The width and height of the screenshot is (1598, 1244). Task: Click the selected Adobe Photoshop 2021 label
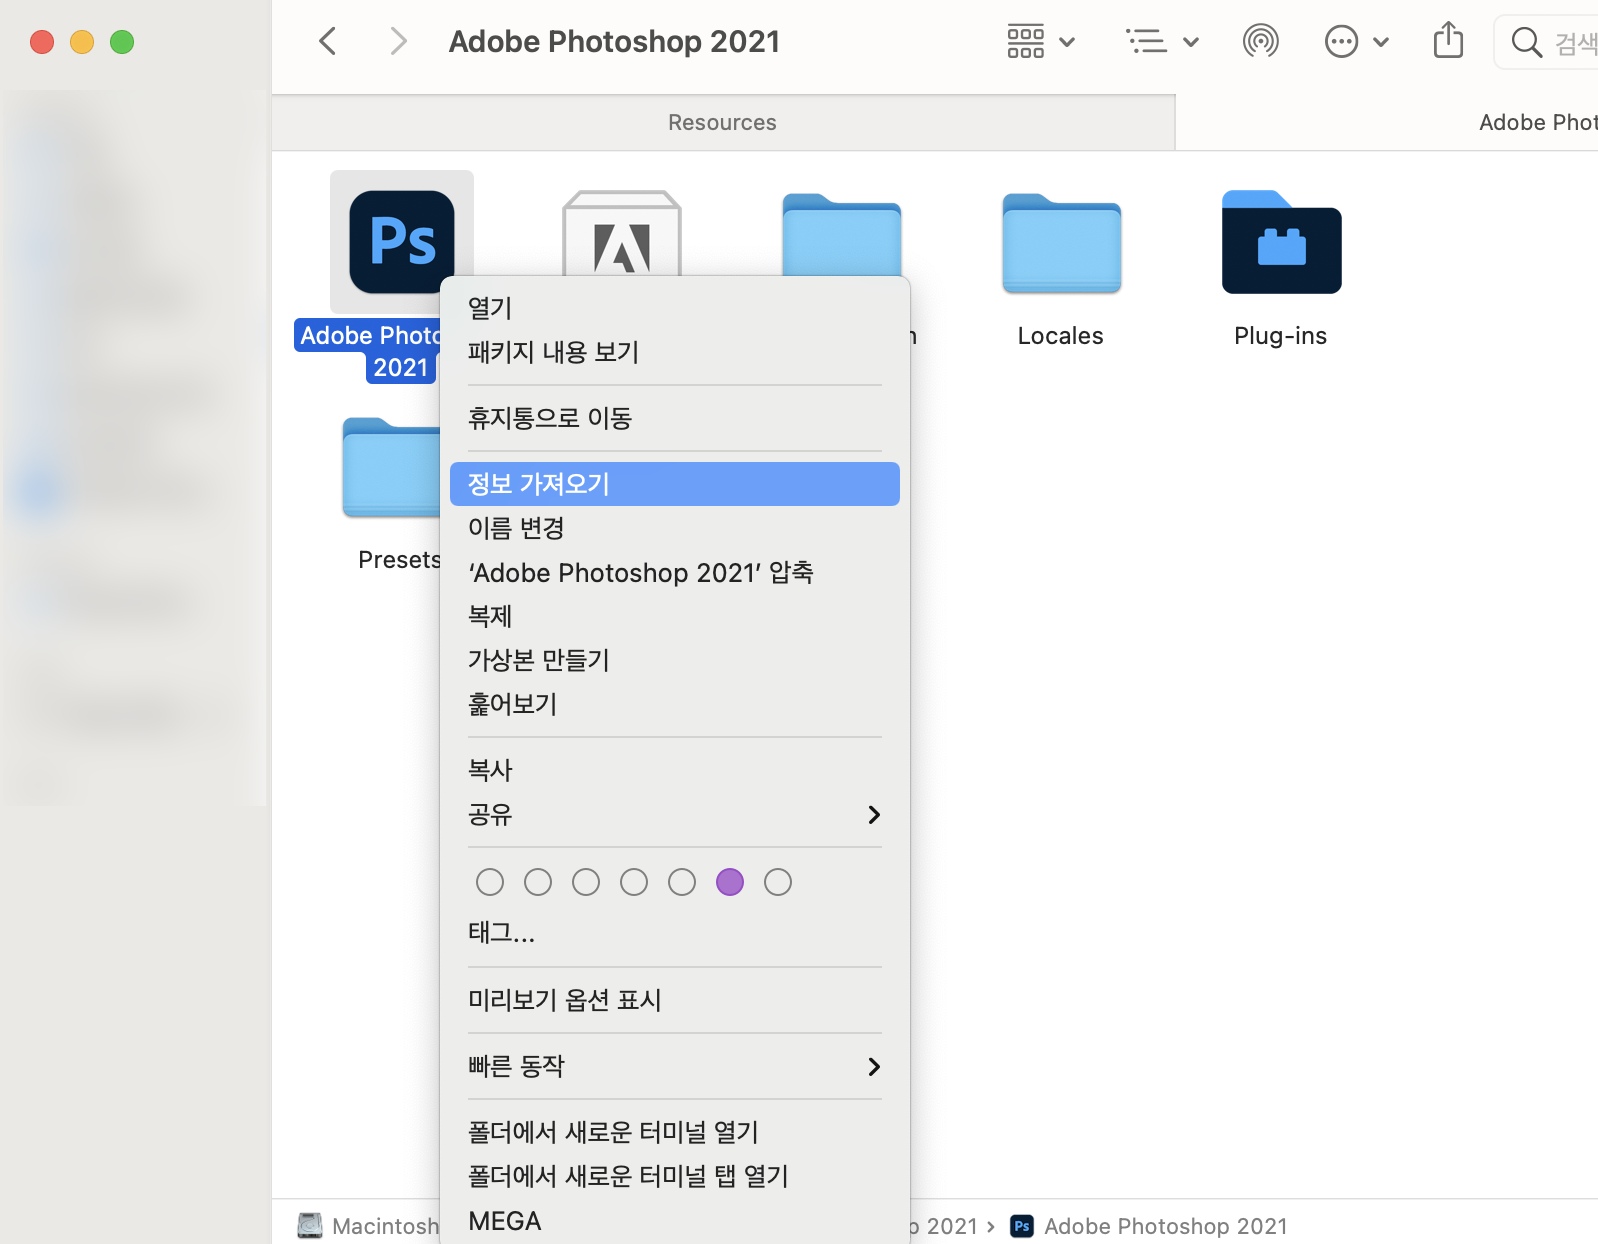368,351
